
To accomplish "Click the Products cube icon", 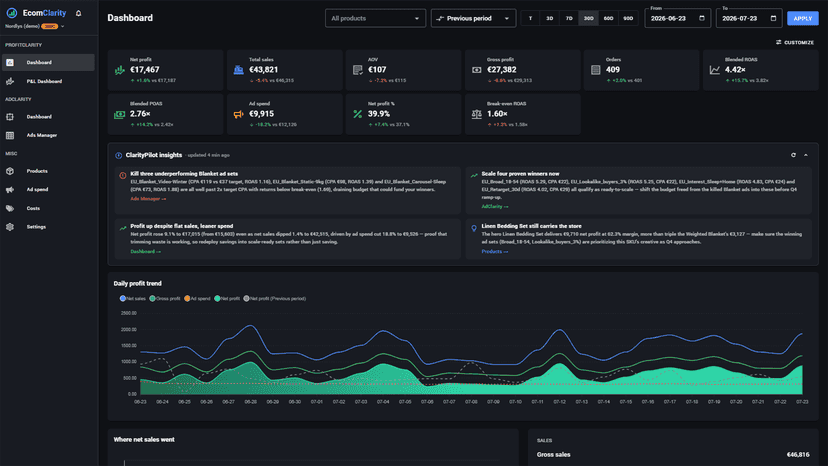I will (10, 171).
